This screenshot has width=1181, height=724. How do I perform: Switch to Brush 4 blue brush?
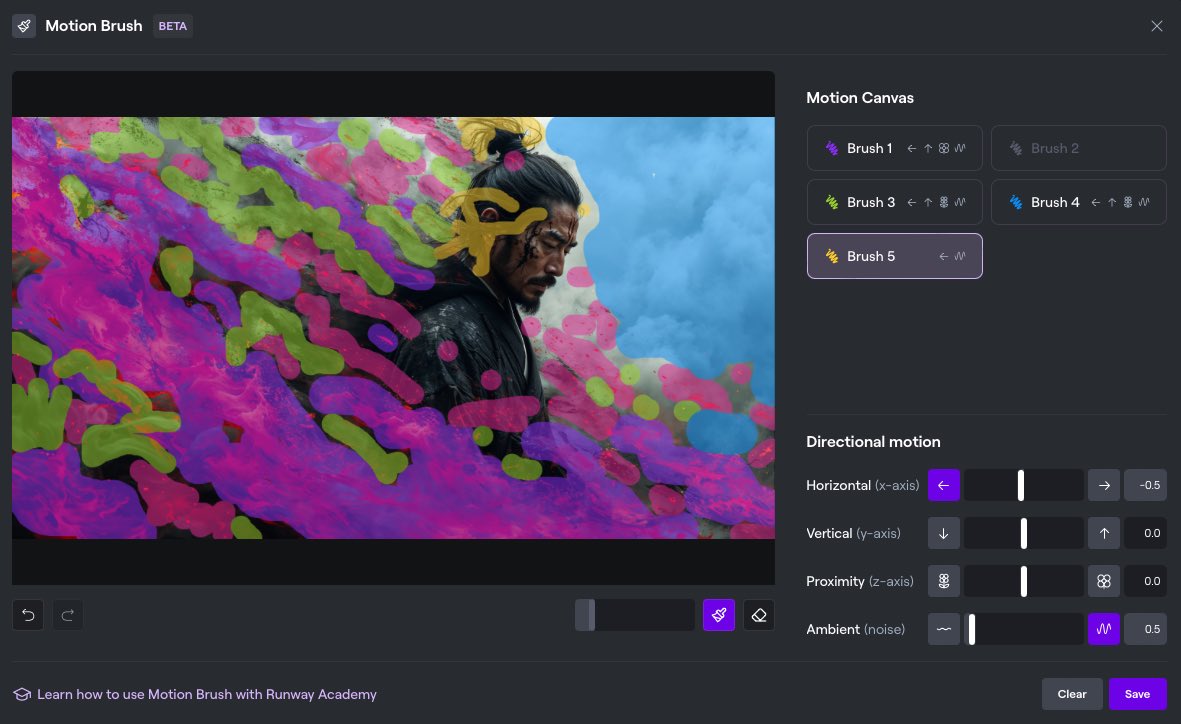point(1079,202)
